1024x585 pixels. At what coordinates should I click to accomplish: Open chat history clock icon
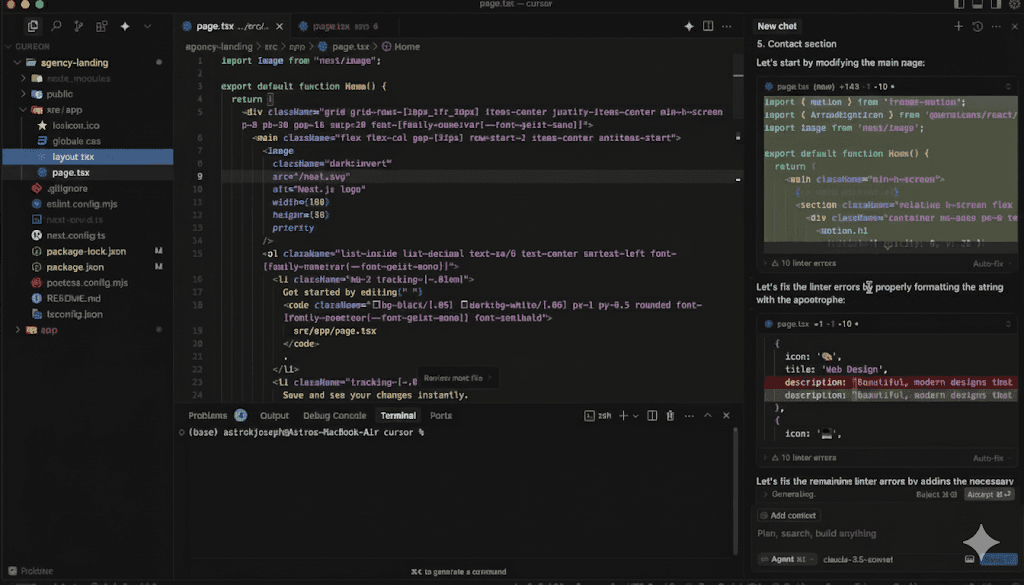click(977, 26)
